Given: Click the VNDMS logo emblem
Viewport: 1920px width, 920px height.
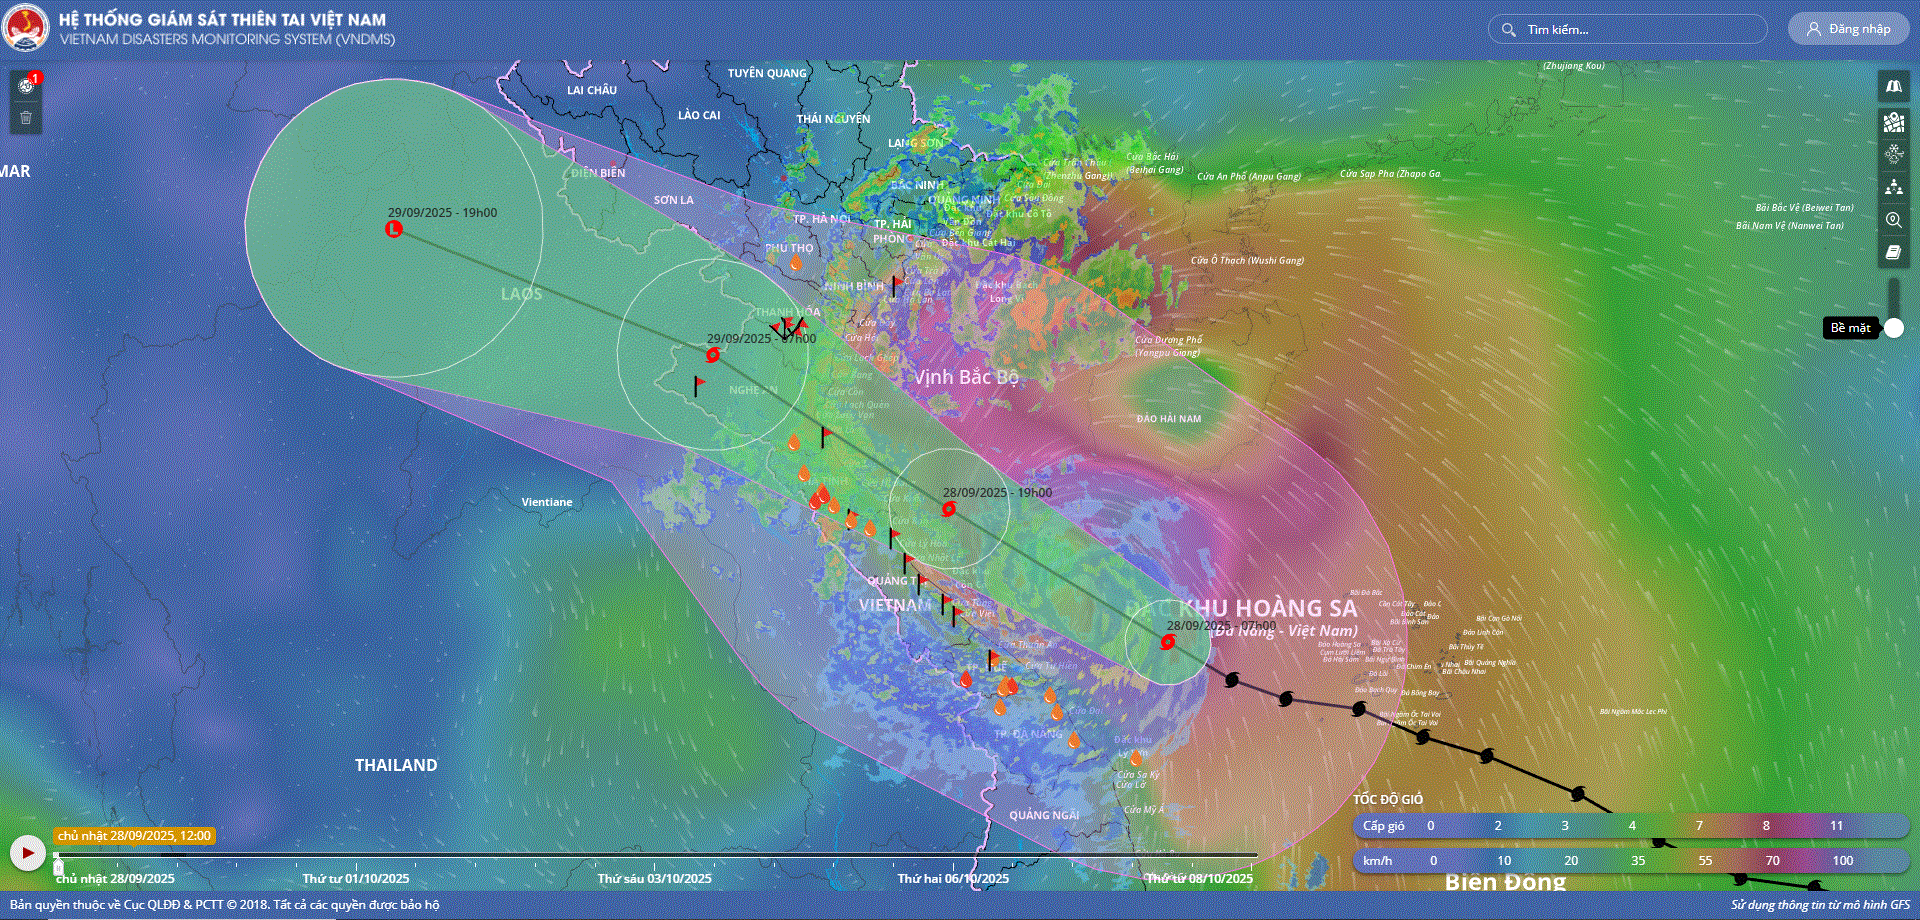Looking at the screenshot, I should [26, 28].
